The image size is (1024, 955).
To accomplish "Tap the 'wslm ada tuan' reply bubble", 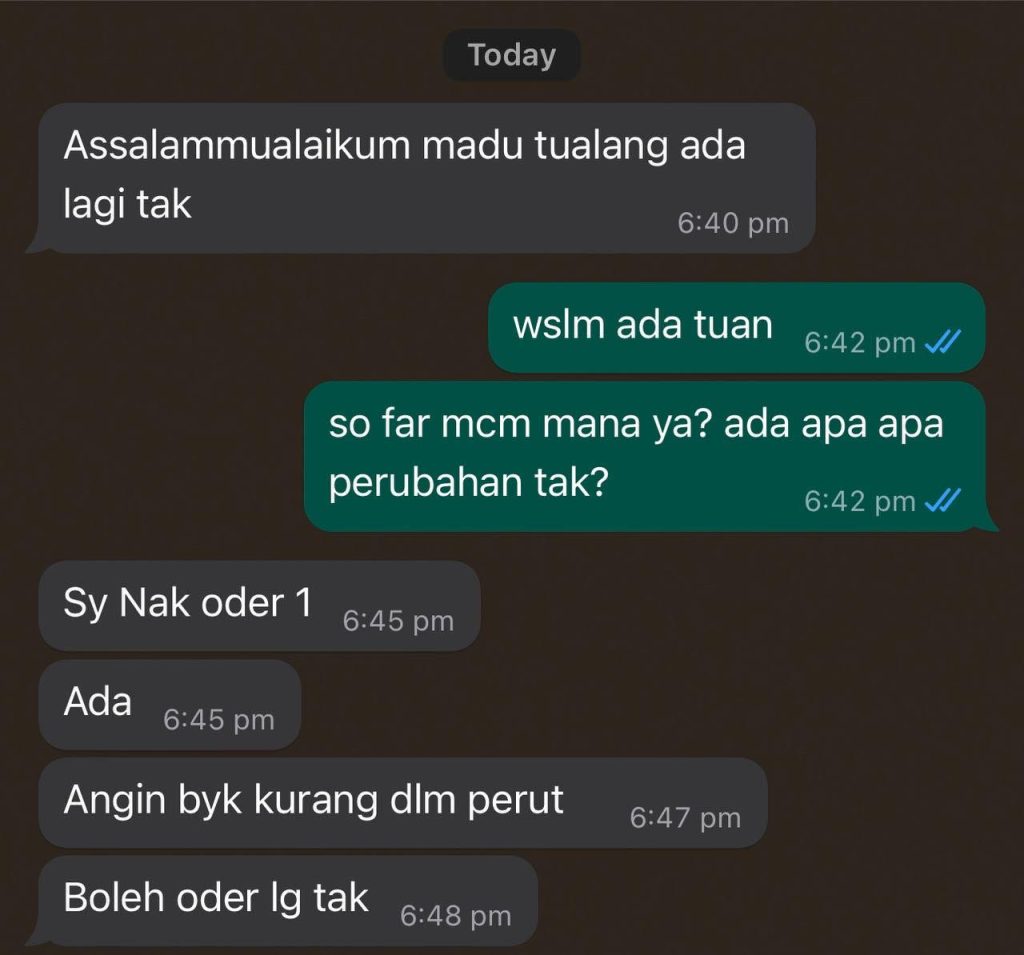I will (737, 328).
